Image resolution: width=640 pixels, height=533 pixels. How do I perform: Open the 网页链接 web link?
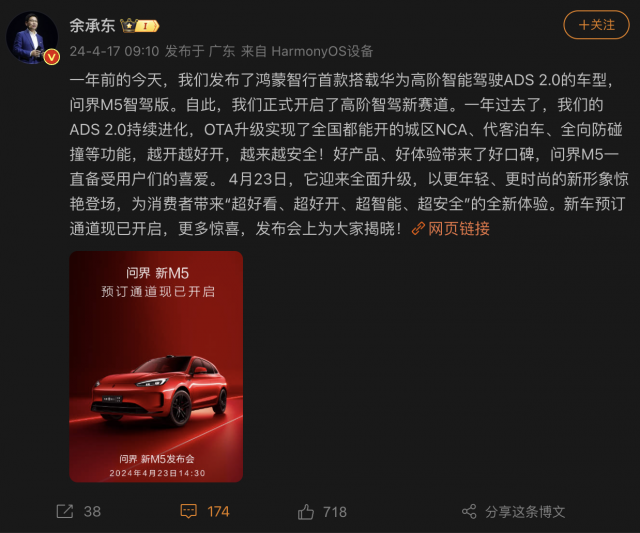(x=459, y=229)
